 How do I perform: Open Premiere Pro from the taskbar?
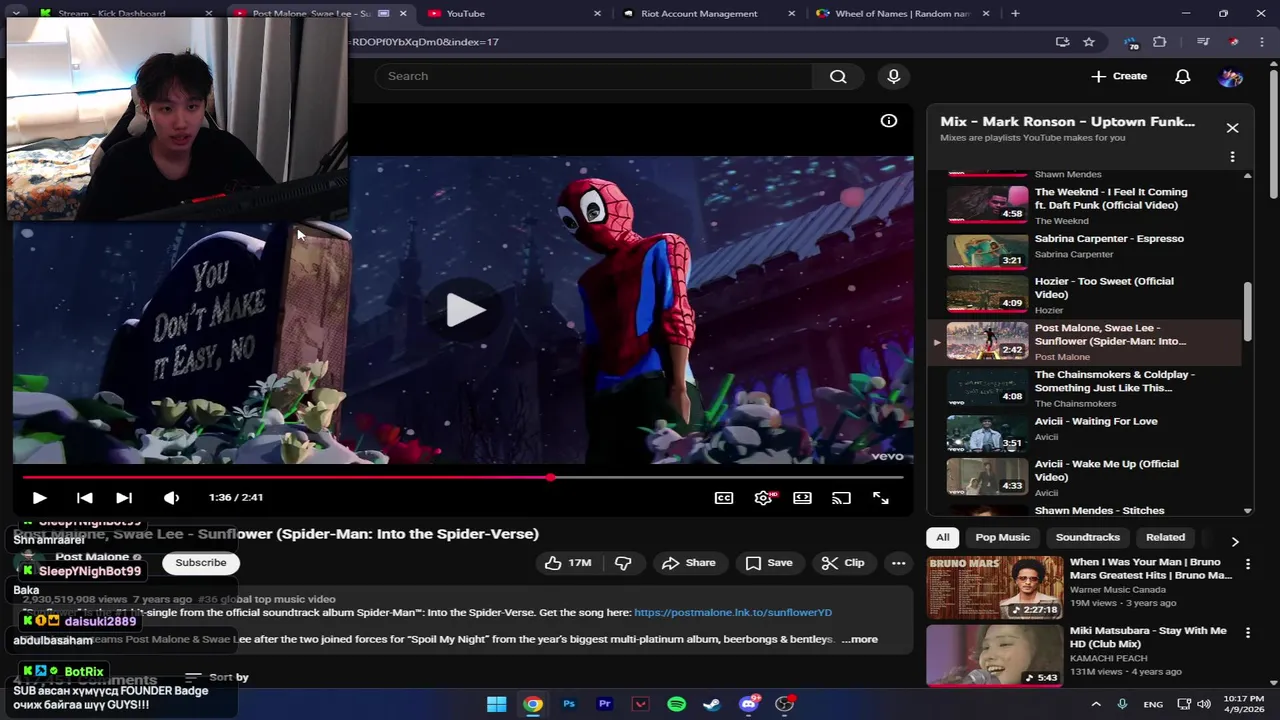(605, 704)
